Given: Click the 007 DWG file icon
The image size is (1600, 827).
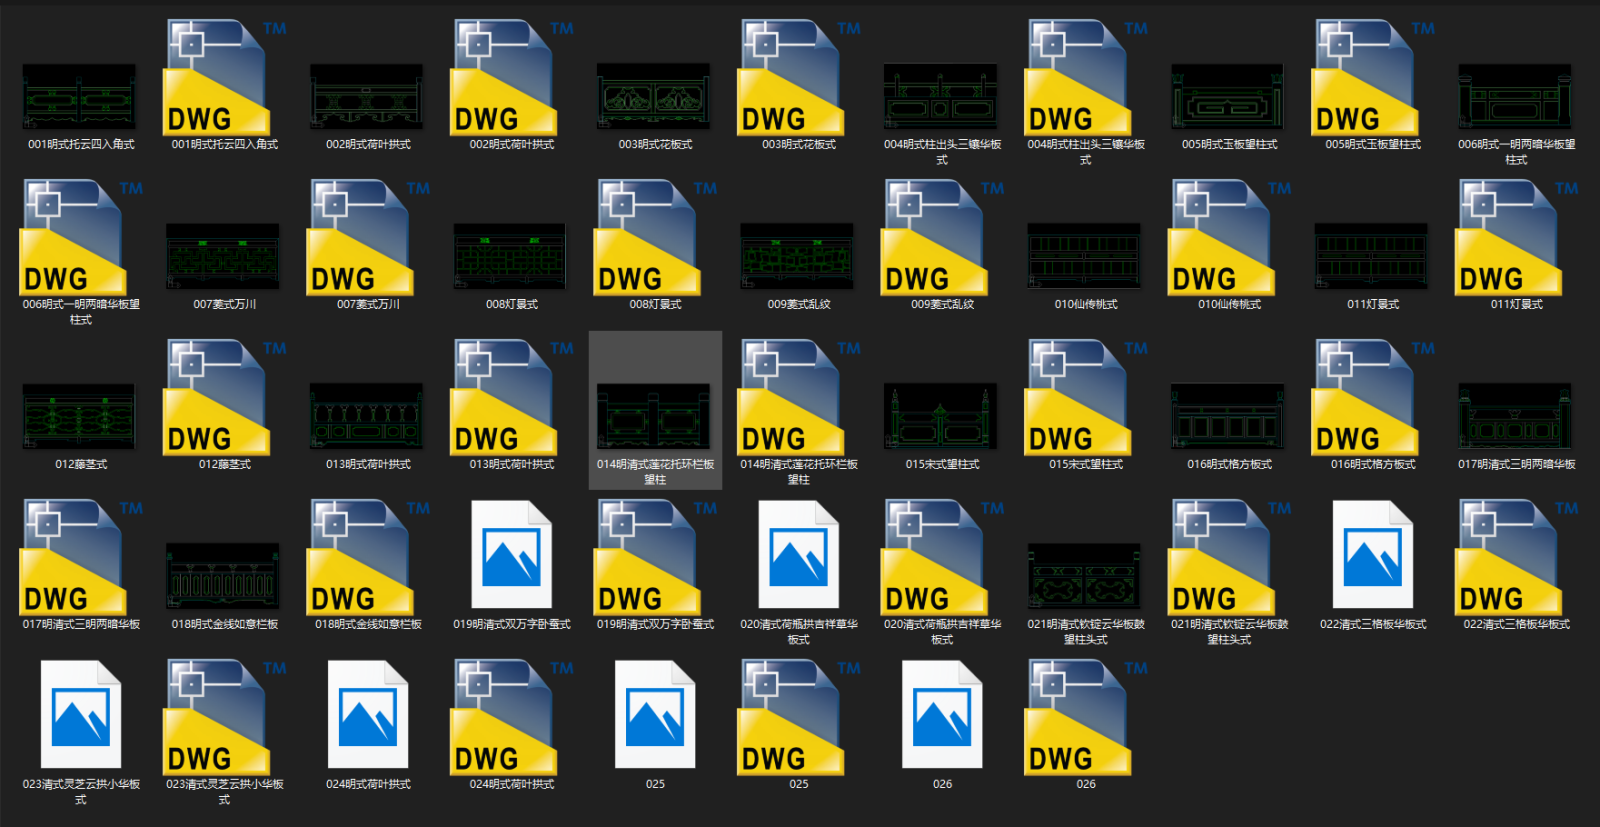Looking at the screenshot, I should pyautogui.click(x=361, y=237).
